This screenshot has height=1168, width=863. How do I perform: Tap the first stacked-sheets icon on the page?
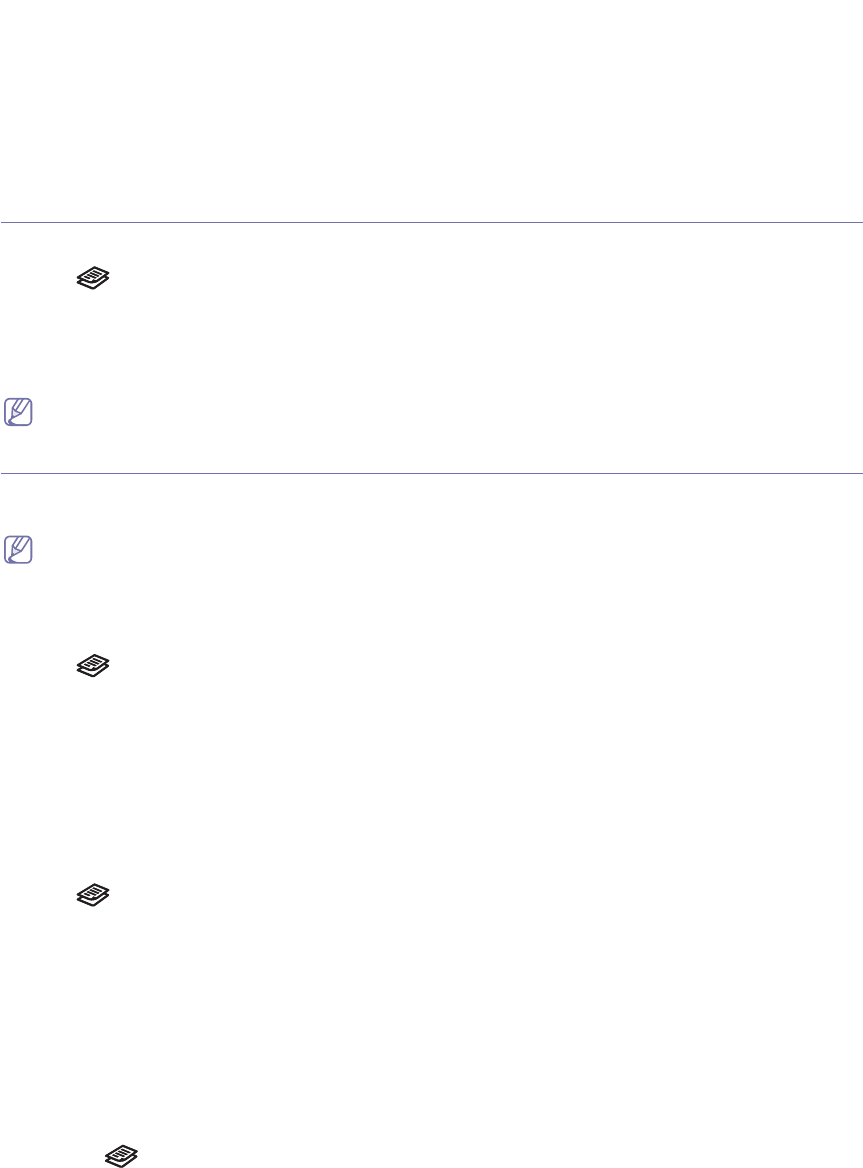pyautogui.click(x=92, y=282)
